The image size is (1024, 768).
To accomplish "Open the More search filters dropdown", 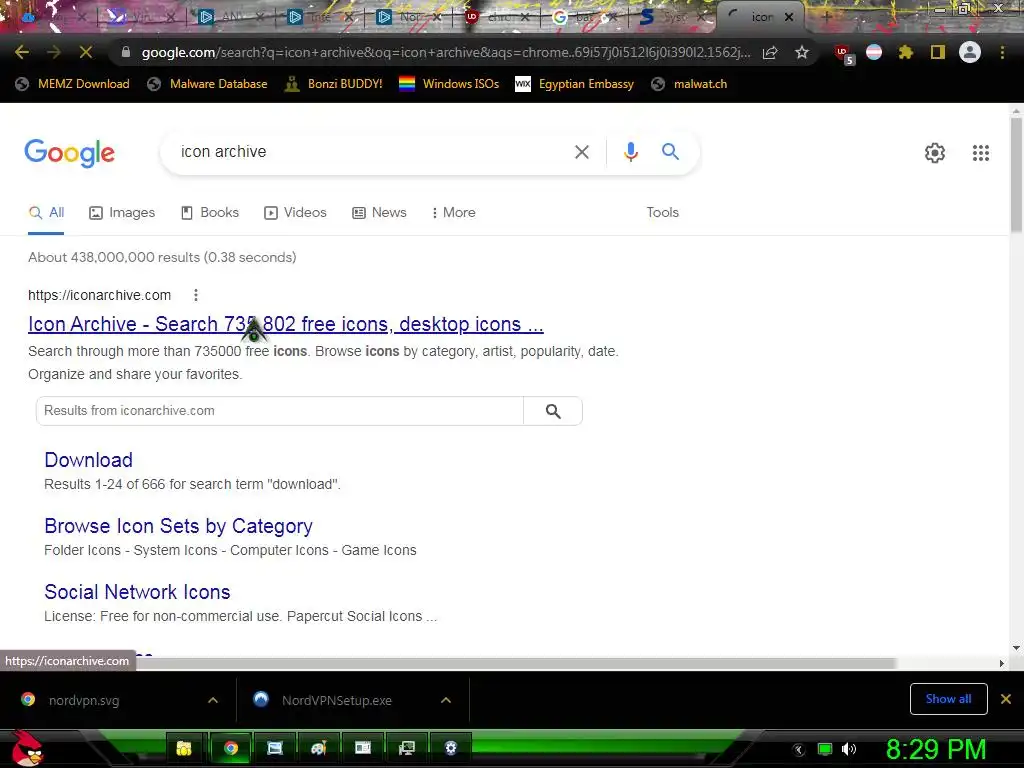I will click(x=454, y=213).
